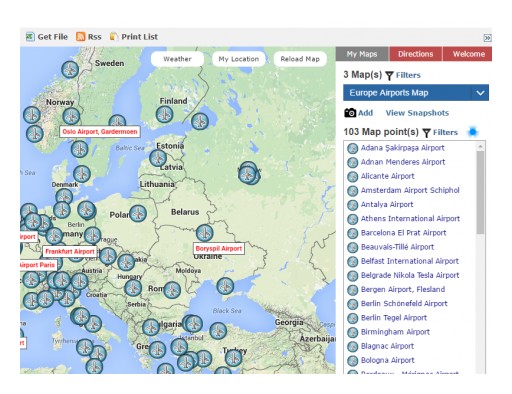Viewport: 512px width, 394px height.
Task: Click the icon next to Blagnac Airport
Action: 352,347
